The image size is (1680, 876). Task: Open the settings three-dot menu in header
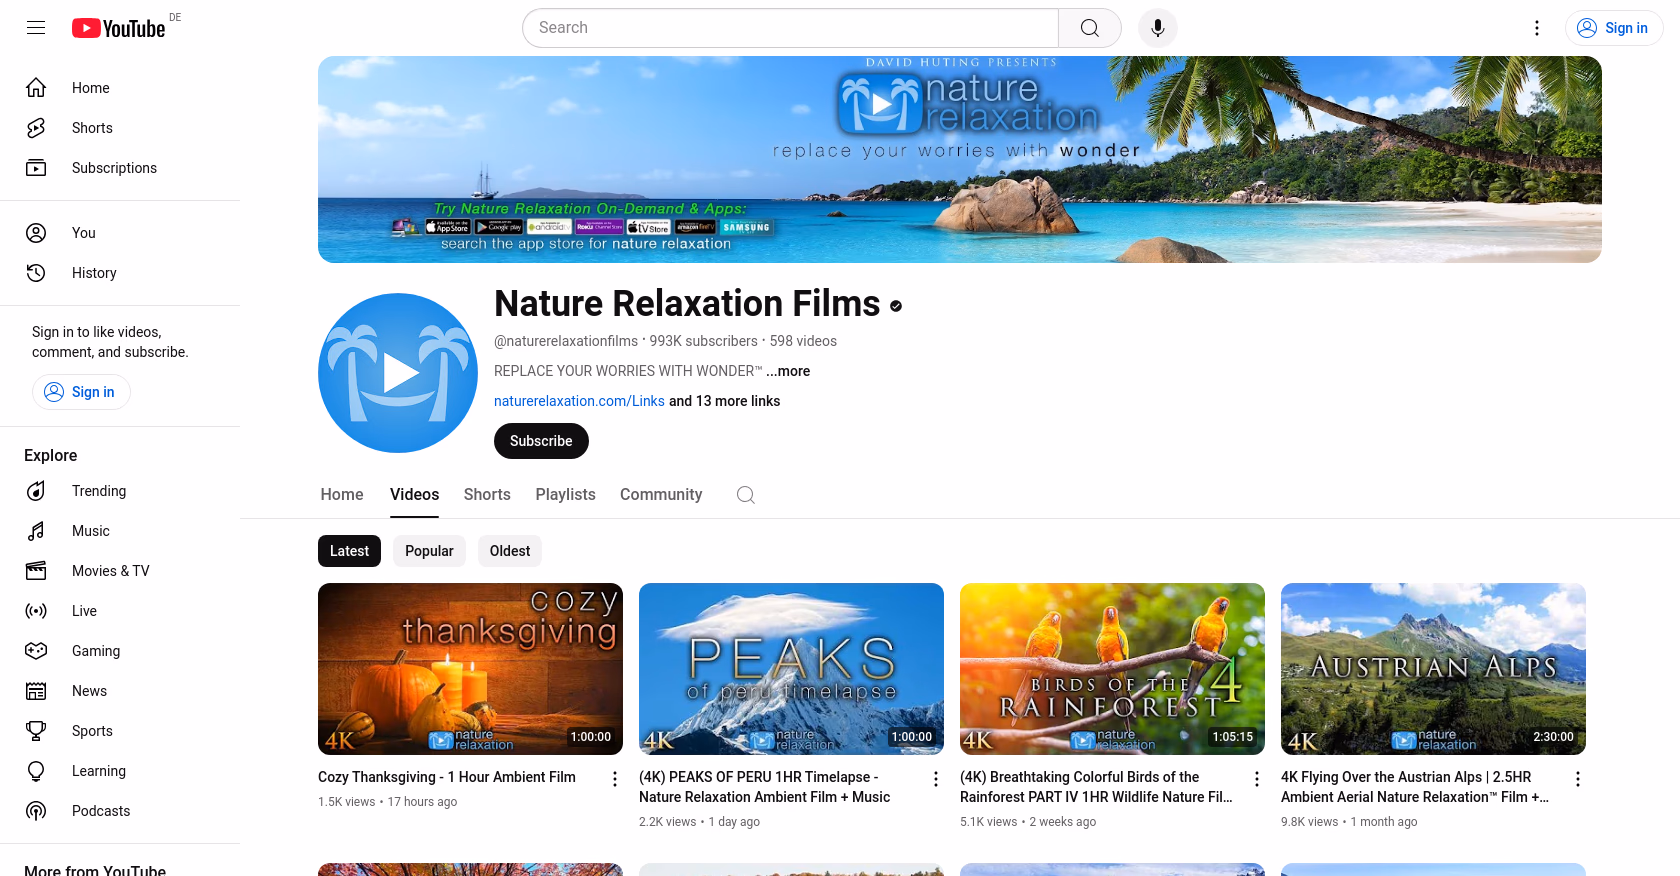click(x=1537, y=28)
